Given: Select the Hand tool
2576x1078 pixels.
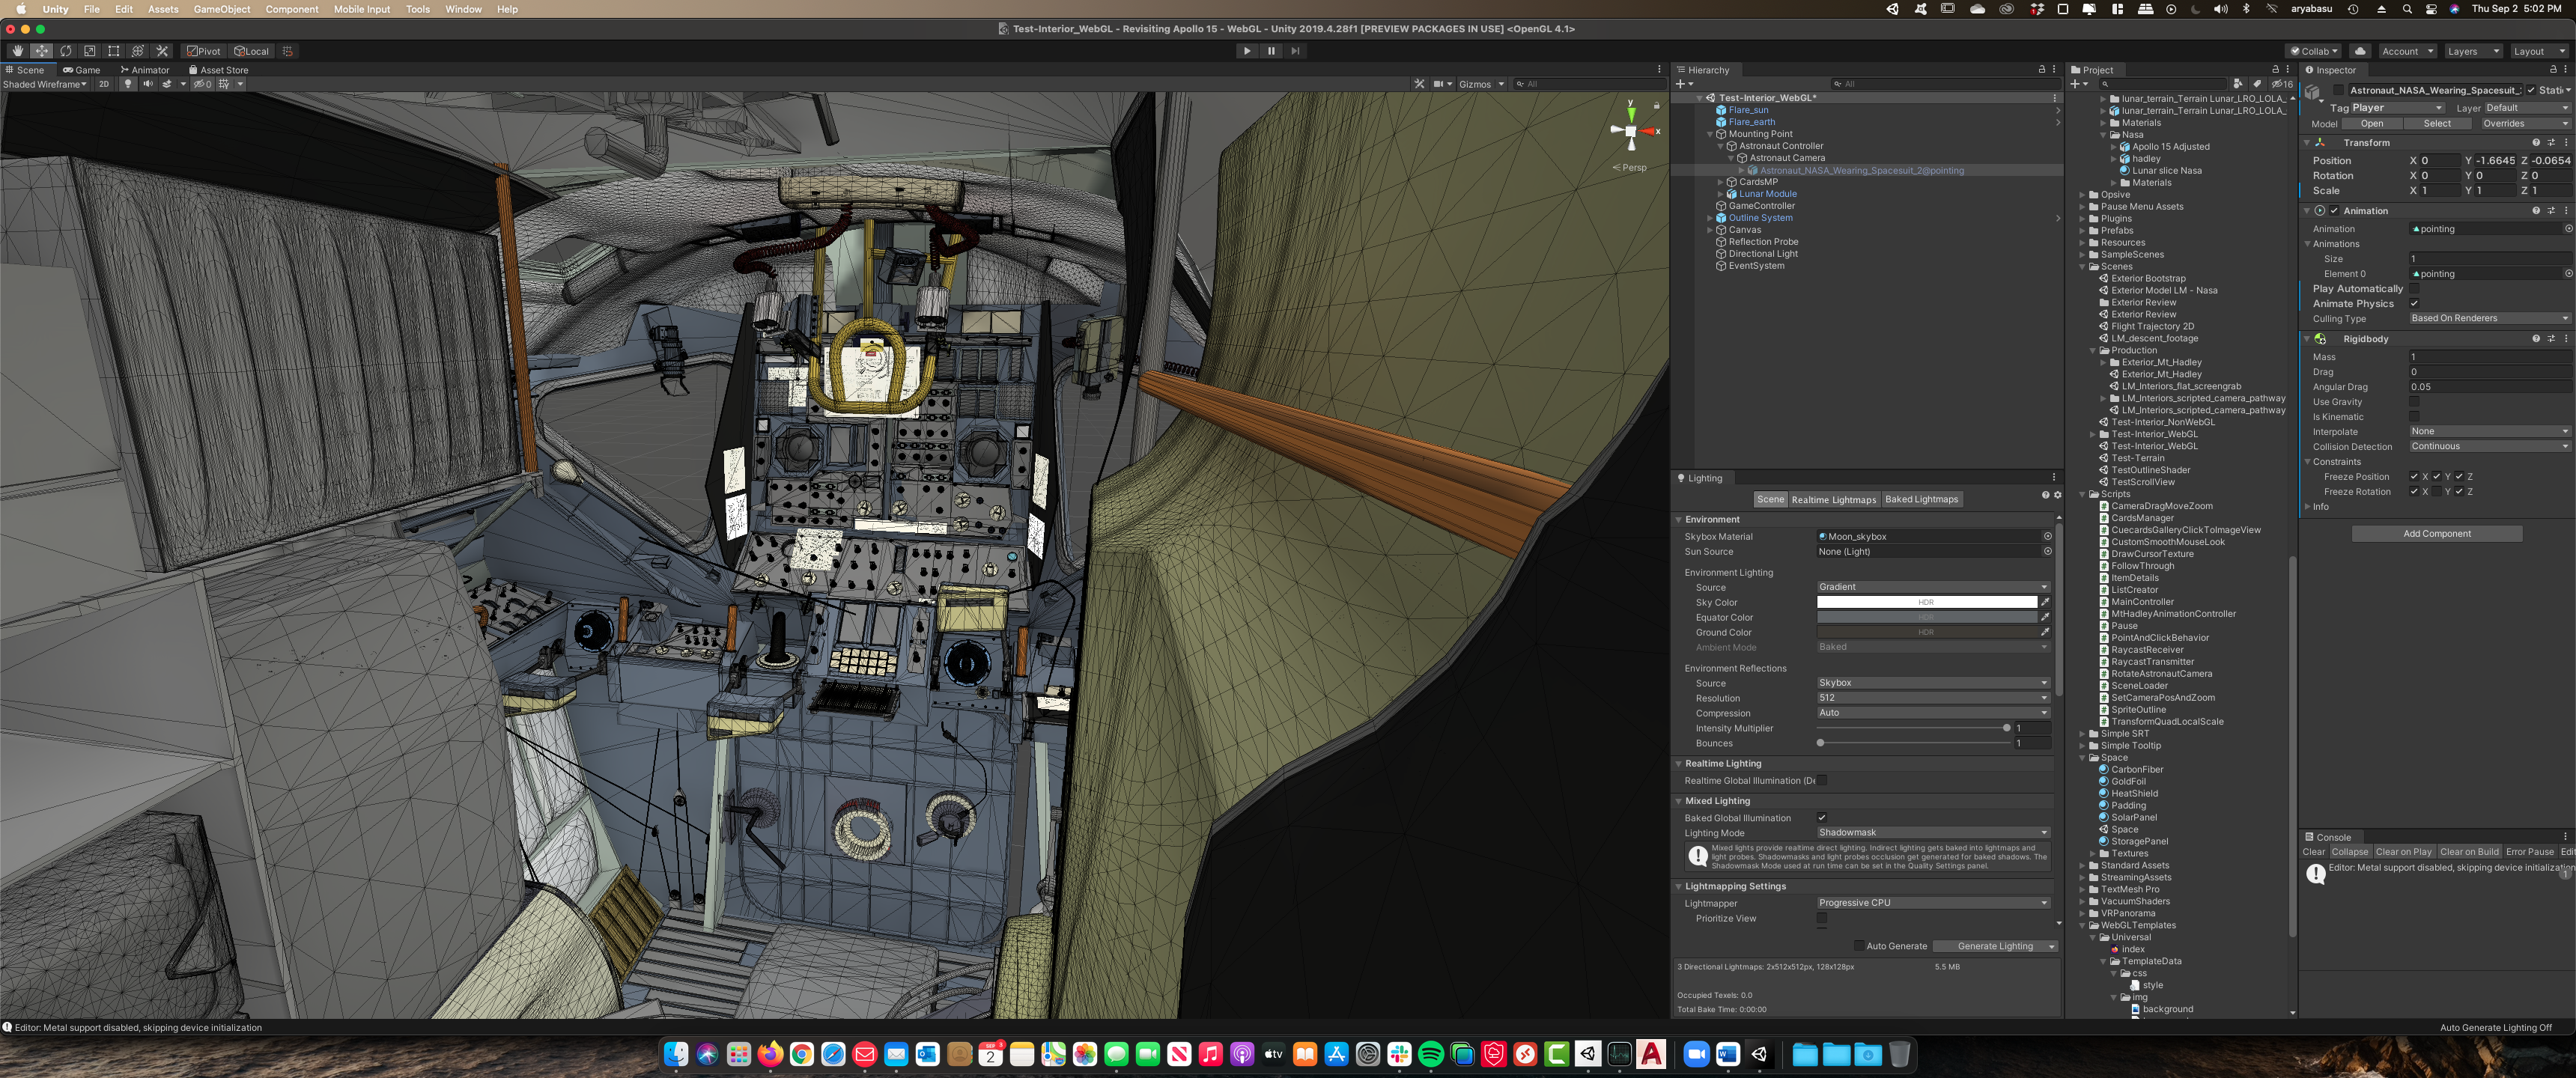Looking at the screenshot, I should [17, 51].
